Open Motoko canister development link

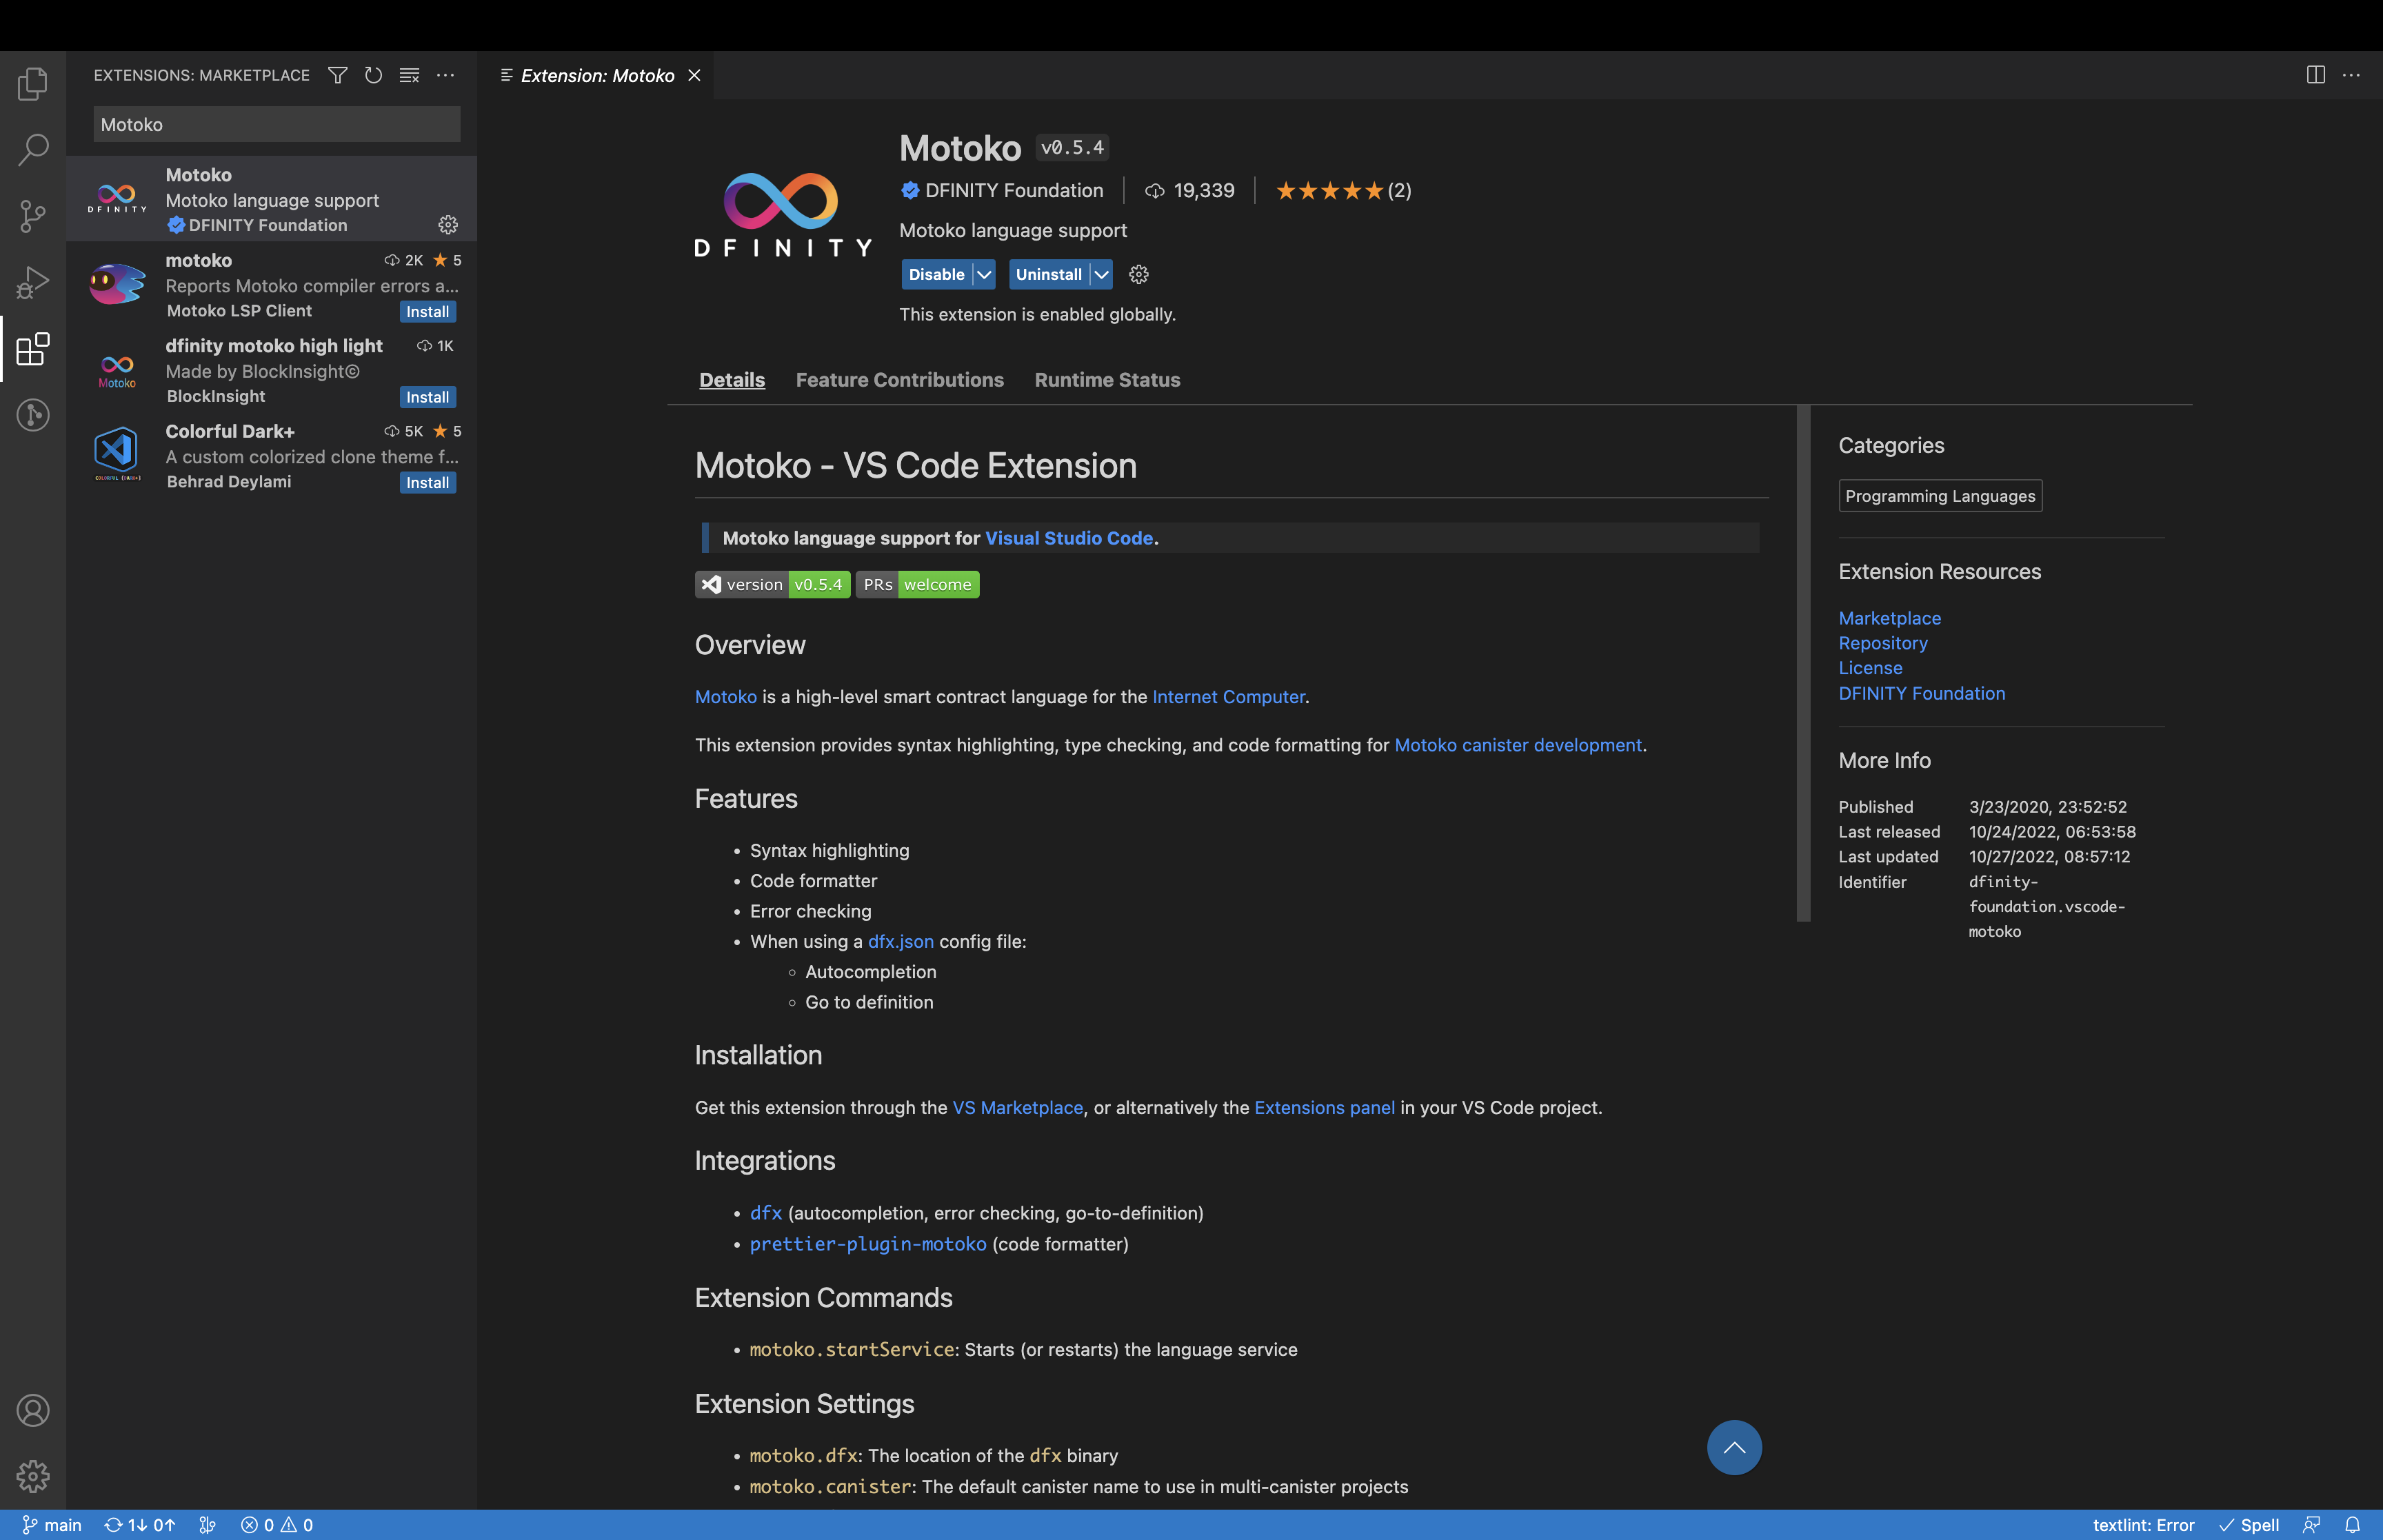[x=1517, y=745]
